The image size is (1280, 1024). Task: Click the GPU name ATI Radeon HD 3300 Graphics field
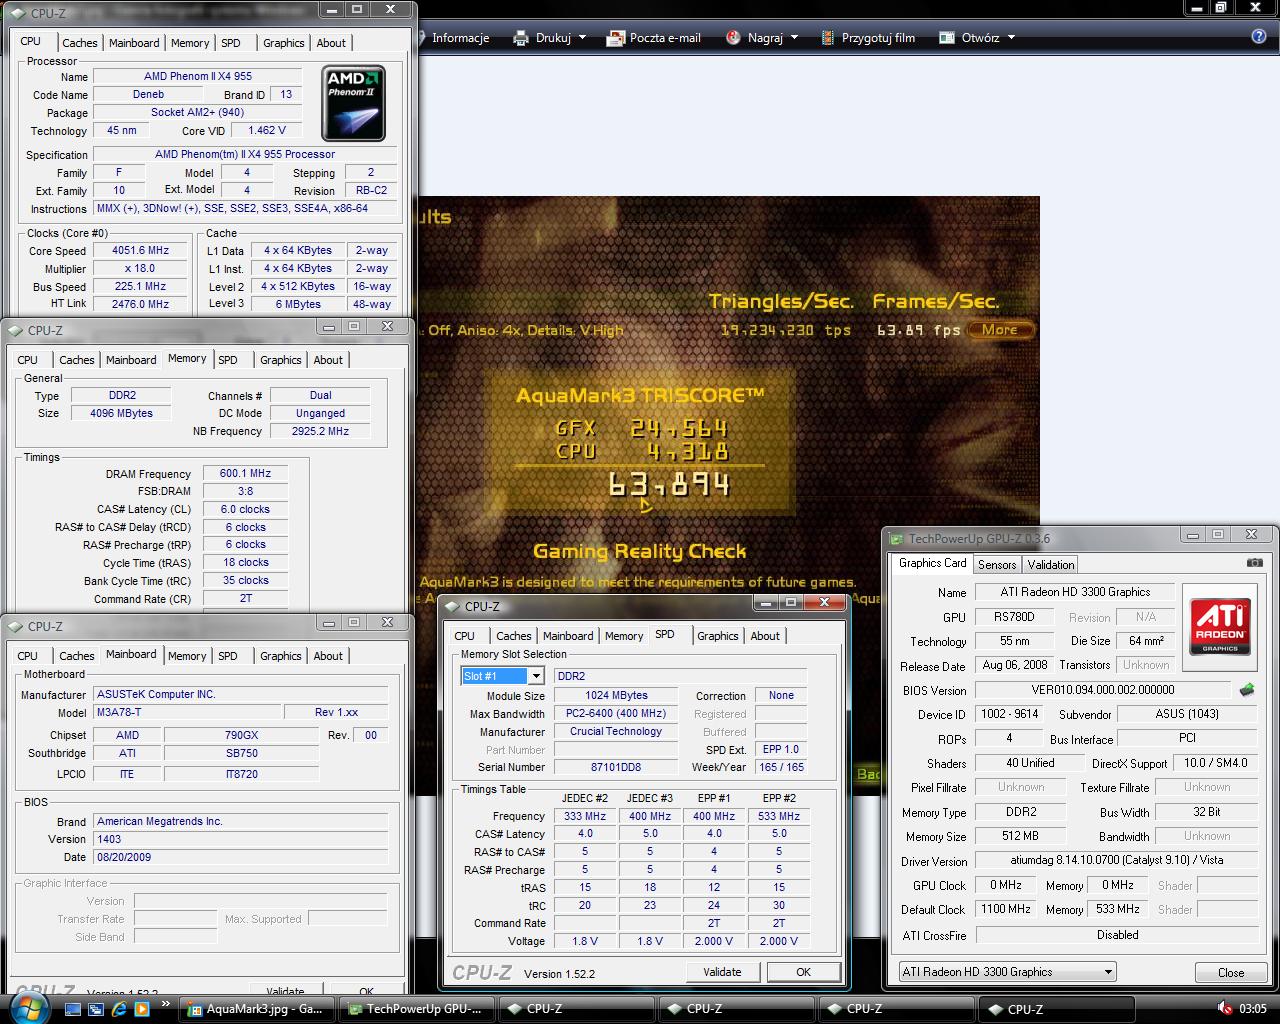click(x=1075, y=592)
